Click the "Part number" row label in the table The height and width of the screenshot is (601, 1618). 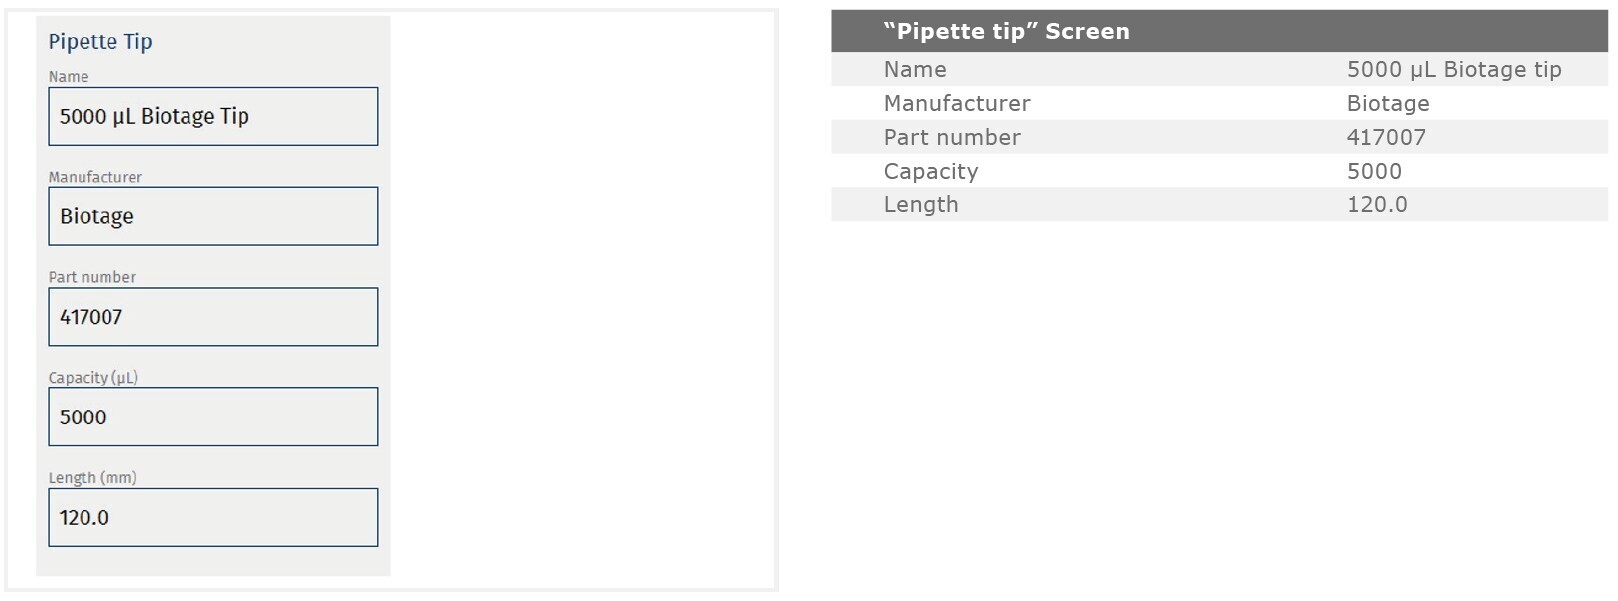(x=951, y=137)
